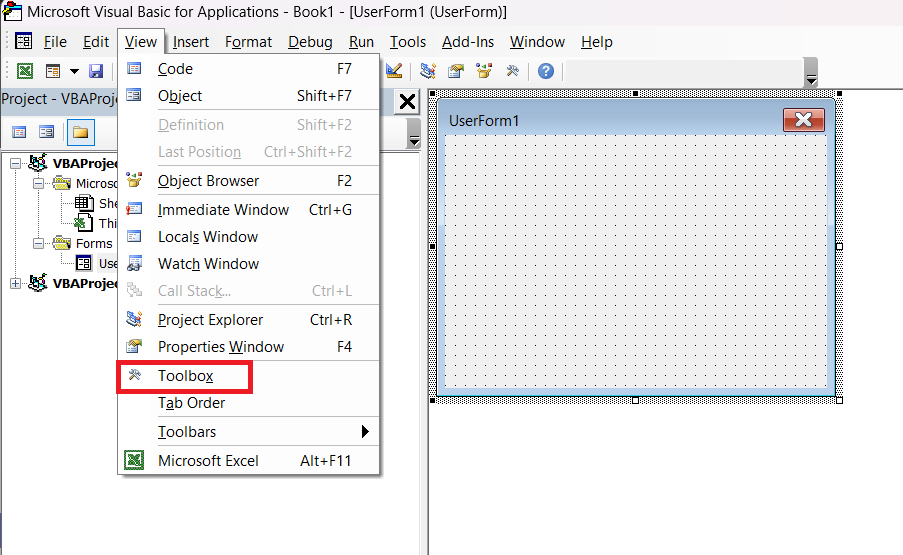Image resolution: width=903 pixels, height=555 pixels.
Task: Choose Project Explorer from View menu
Action: (x=248, y=320)
